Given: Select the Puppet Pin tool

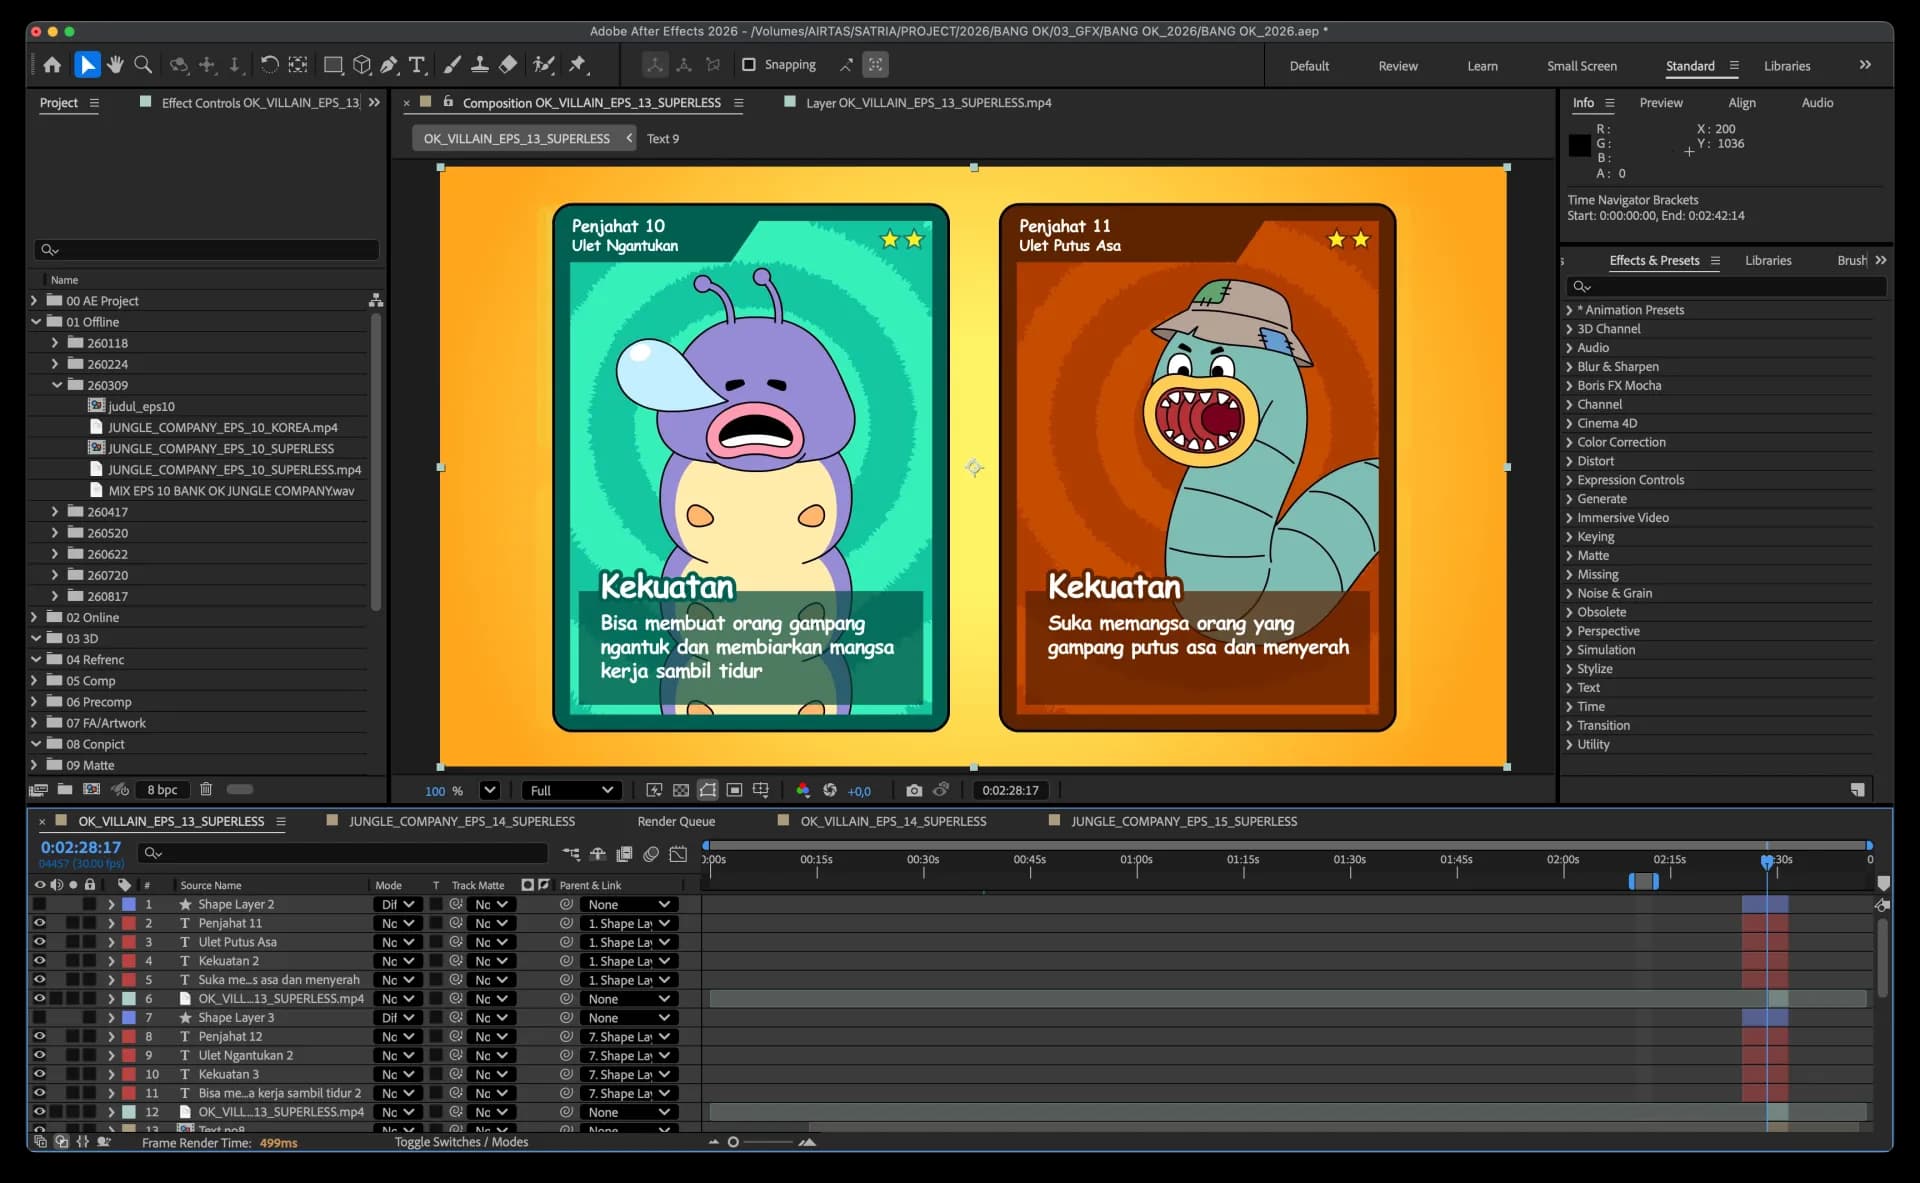Looking at the screenshot, I should click(577, 65).
